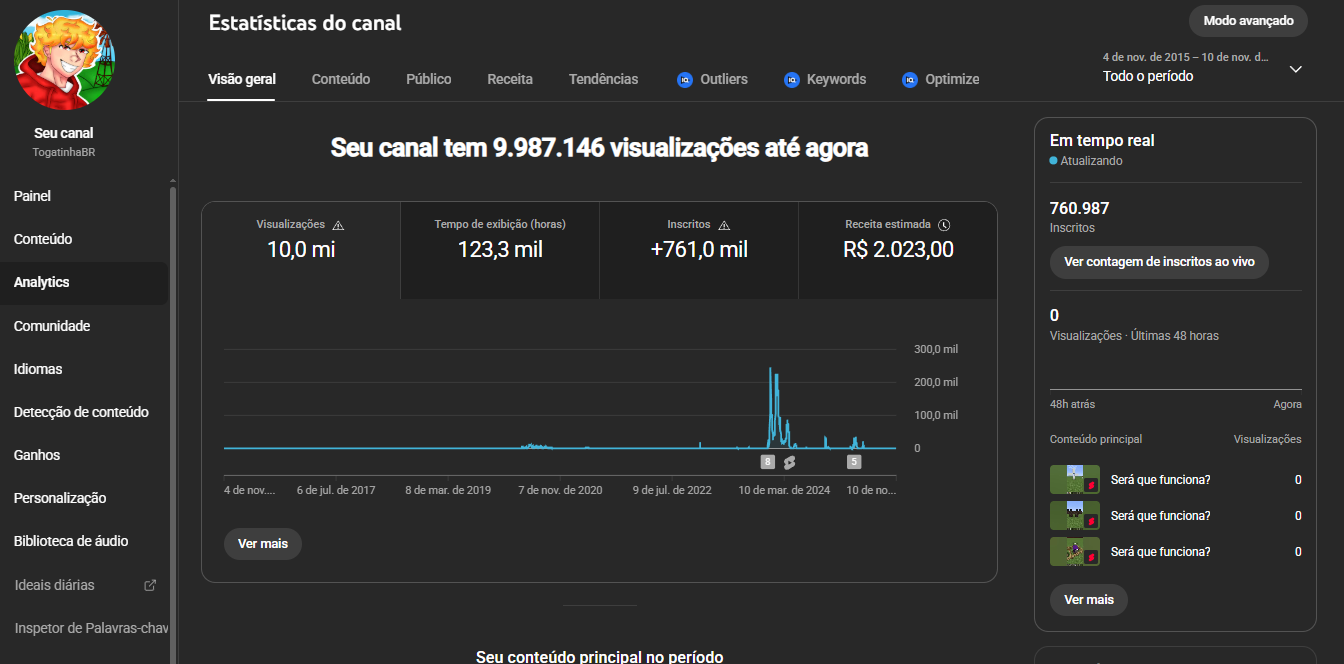This screenshot has width=1344, height=664.
Task: Open the Keywords tab
Action: [x=825, y=79]
